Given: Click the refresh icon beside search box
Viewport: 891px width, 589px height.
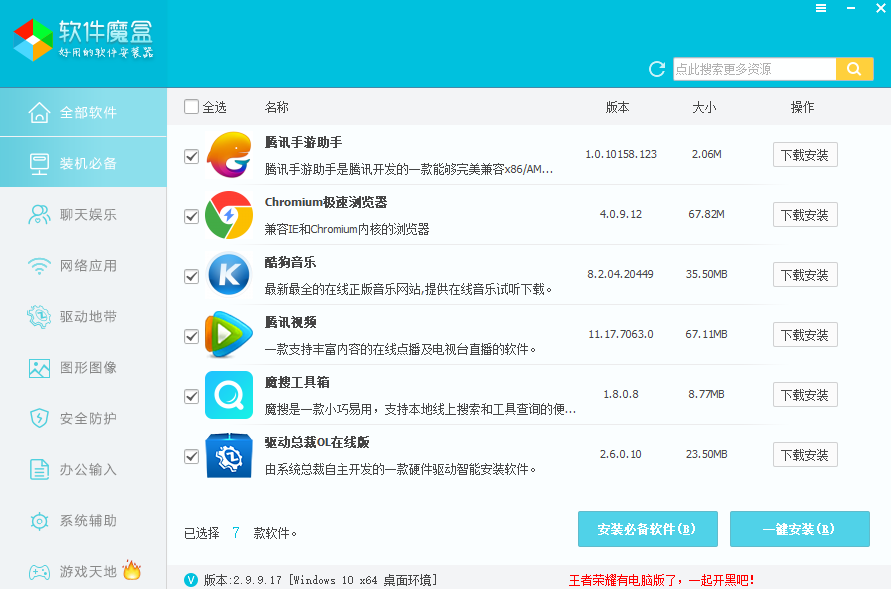Looking at the screenshot, I should (657, 69).
